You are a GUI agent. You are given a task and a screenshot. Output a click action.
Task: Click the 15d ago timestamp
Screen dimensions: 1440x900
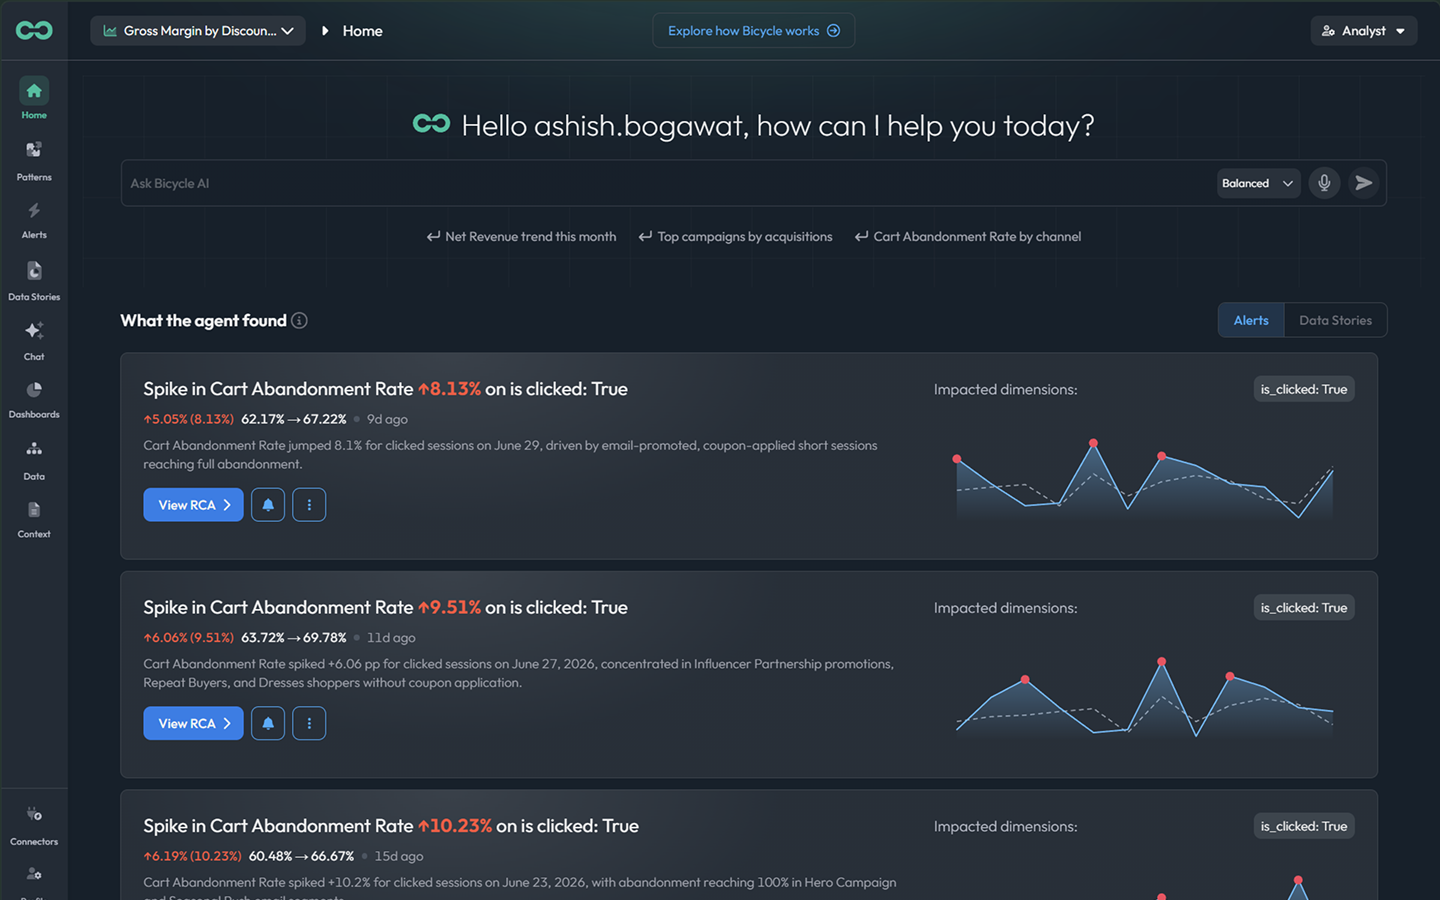[399, 856]
